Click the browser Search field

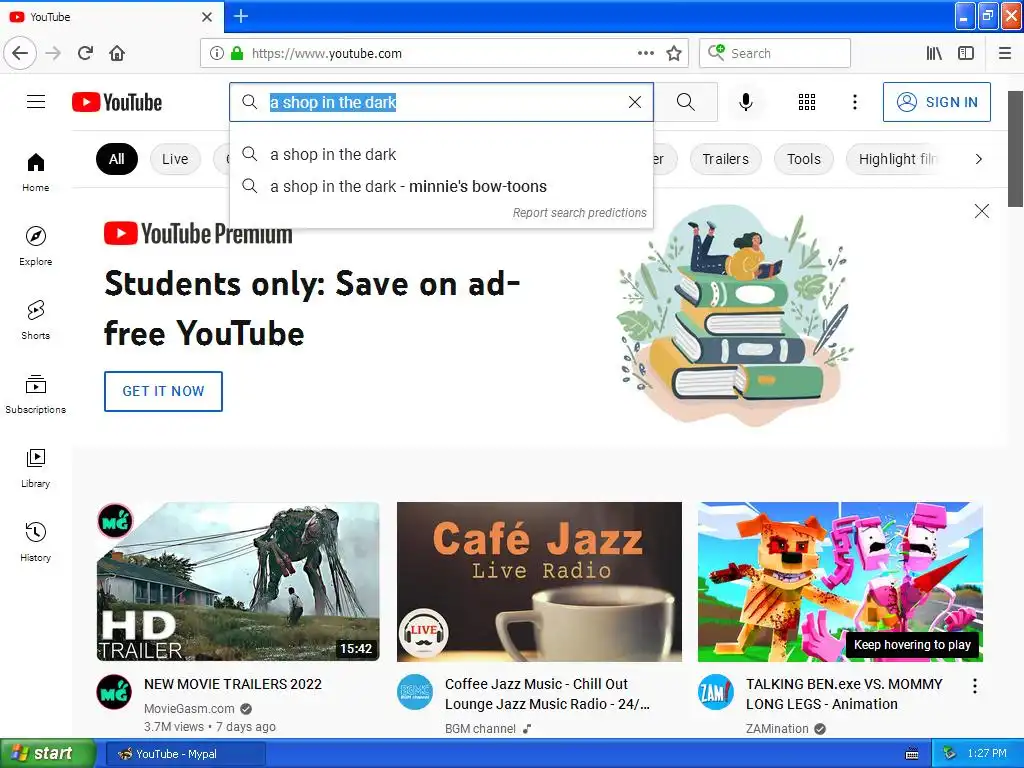[x=775, y=53]
